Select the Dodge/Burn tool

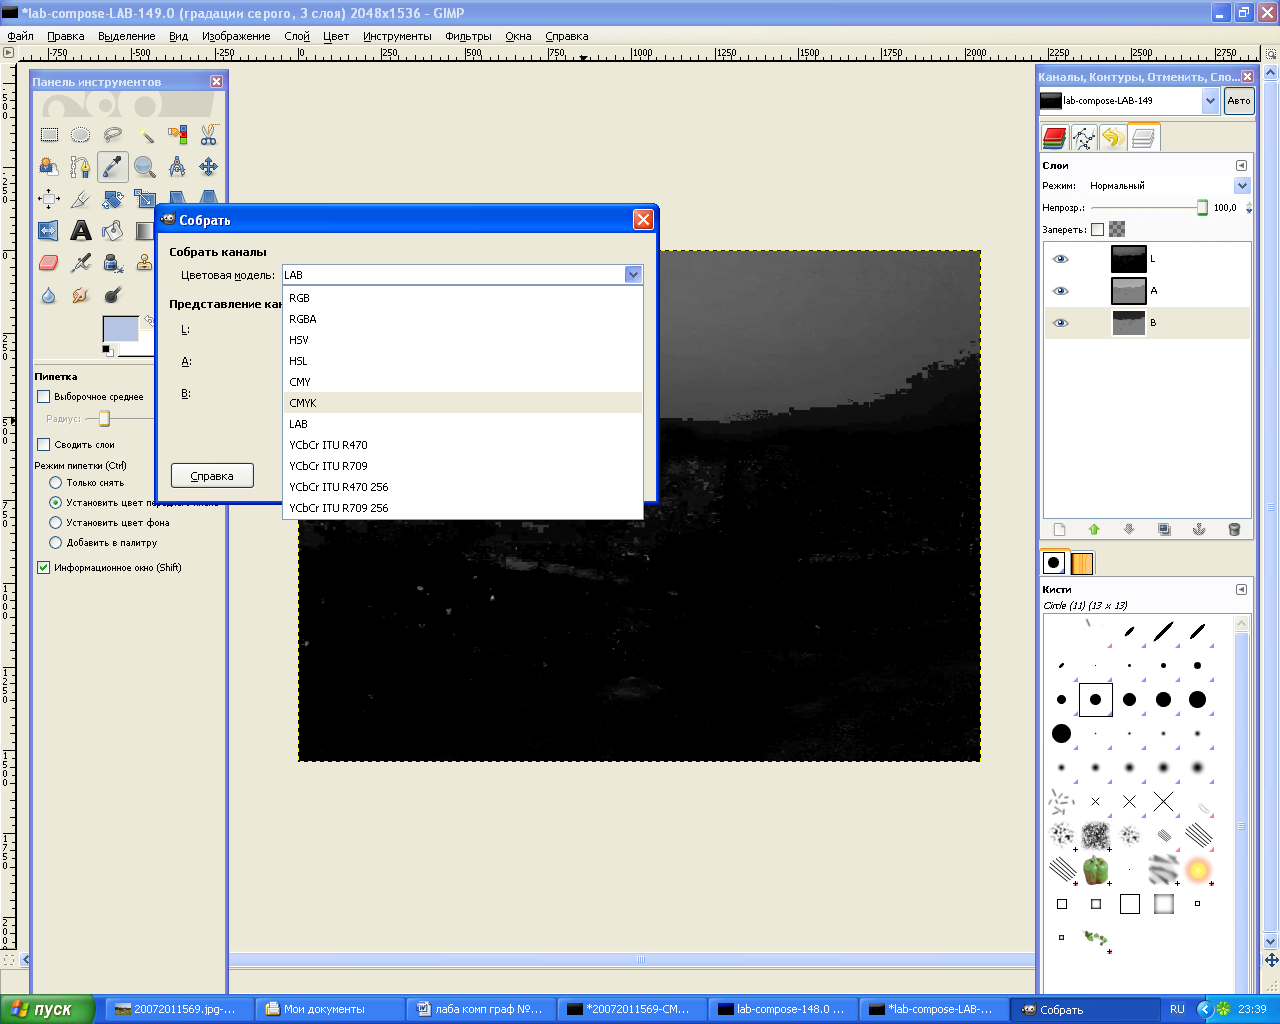click(113, 295)
